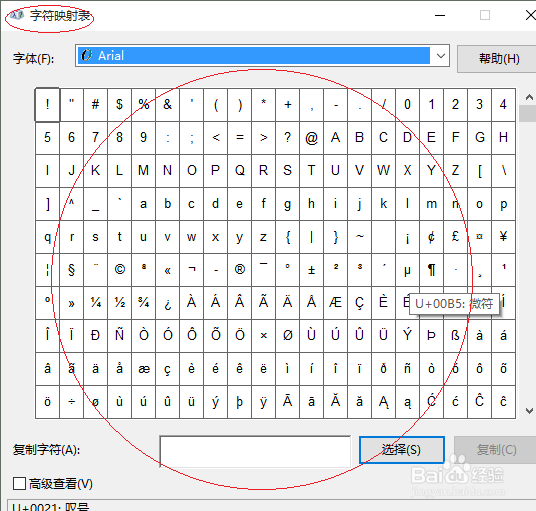536x511 pixels.
Task: Select the § section sign character
Action: pyautogui.click(x=71, y=270)
